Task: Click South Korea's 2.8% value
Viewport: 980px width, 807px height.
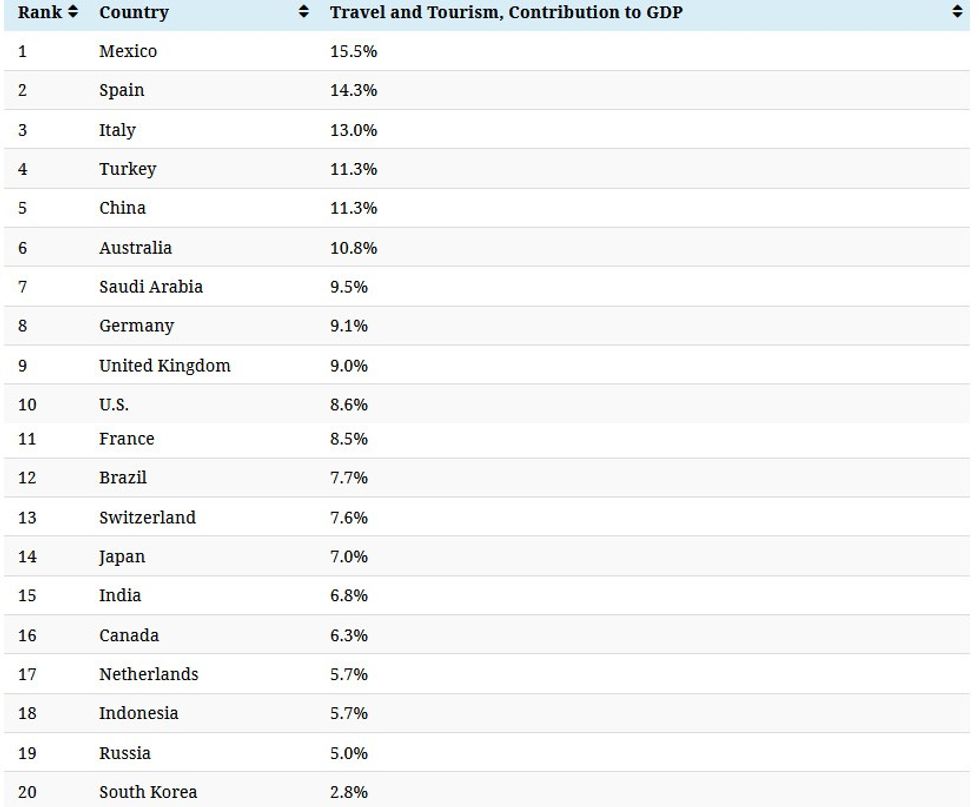Action: (349, 792)
